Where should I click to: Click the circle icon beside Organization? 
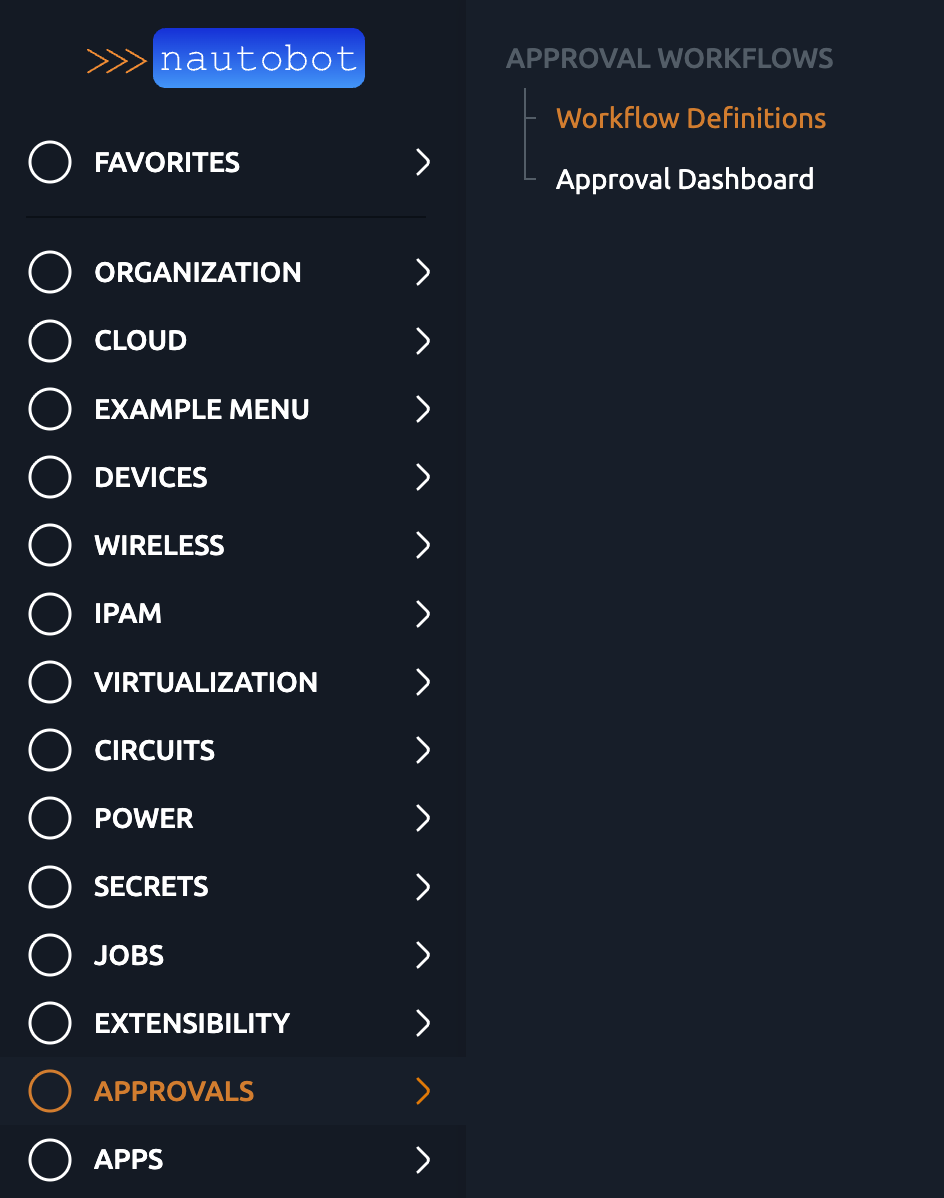(50, 272)
